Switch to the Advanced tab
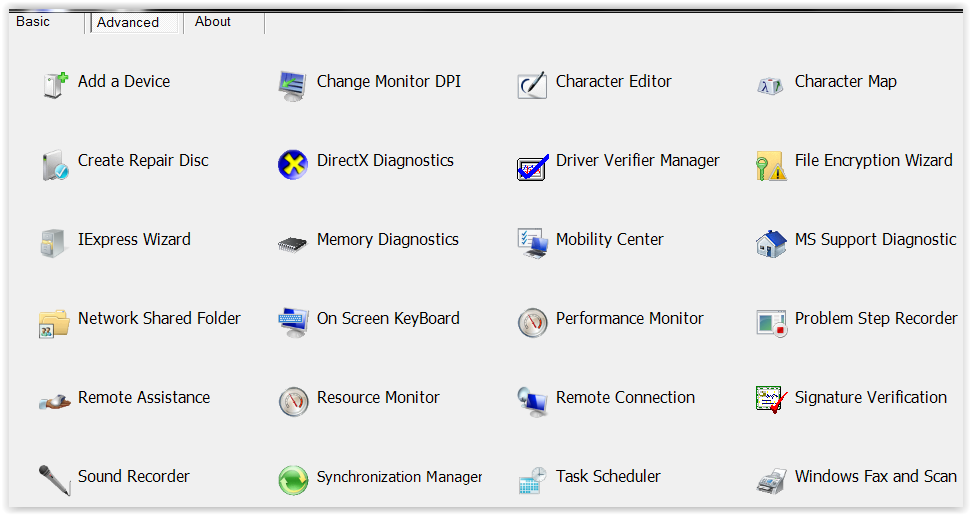The image size is (971, 515). click(x=128, y=22)
